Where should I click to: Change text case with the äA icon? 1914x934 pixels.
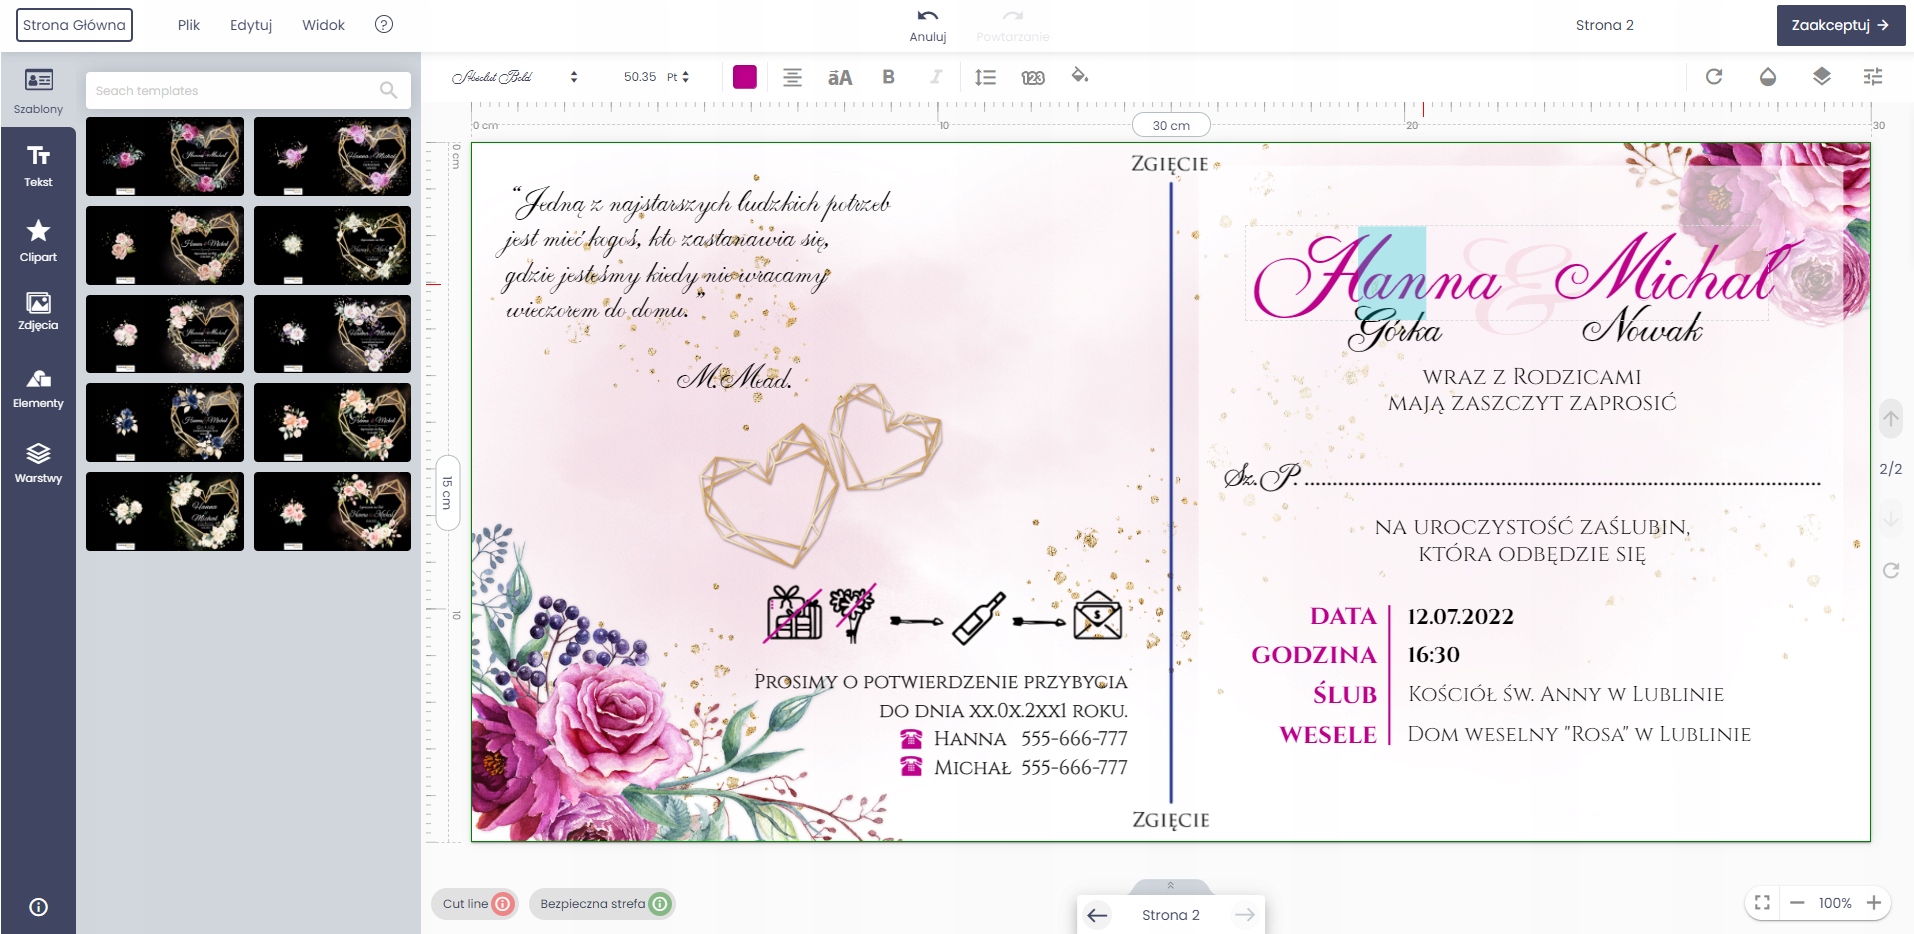pos(840,77)
